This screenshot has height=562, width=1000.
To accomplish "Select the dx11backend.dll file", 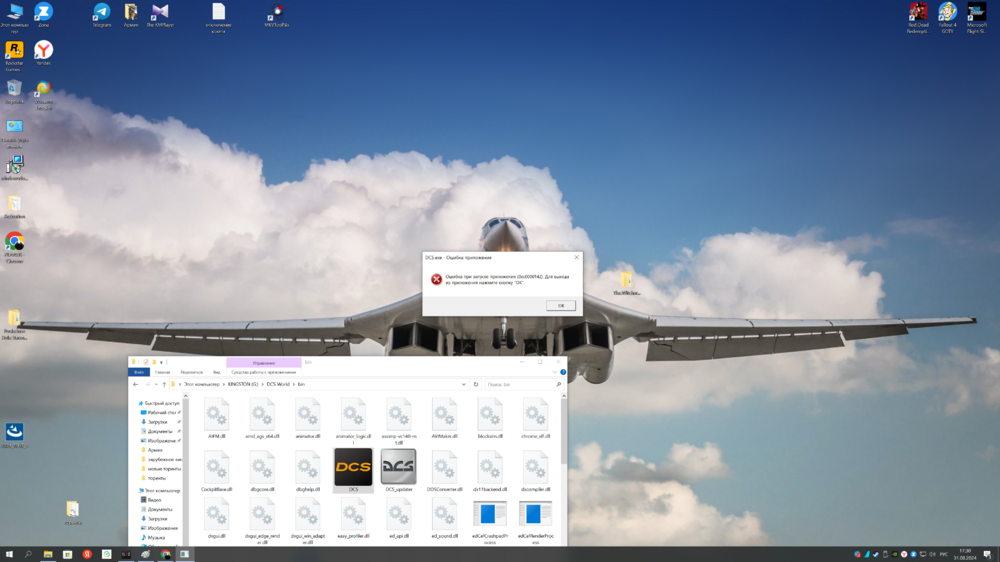I will tap(490, 471).
